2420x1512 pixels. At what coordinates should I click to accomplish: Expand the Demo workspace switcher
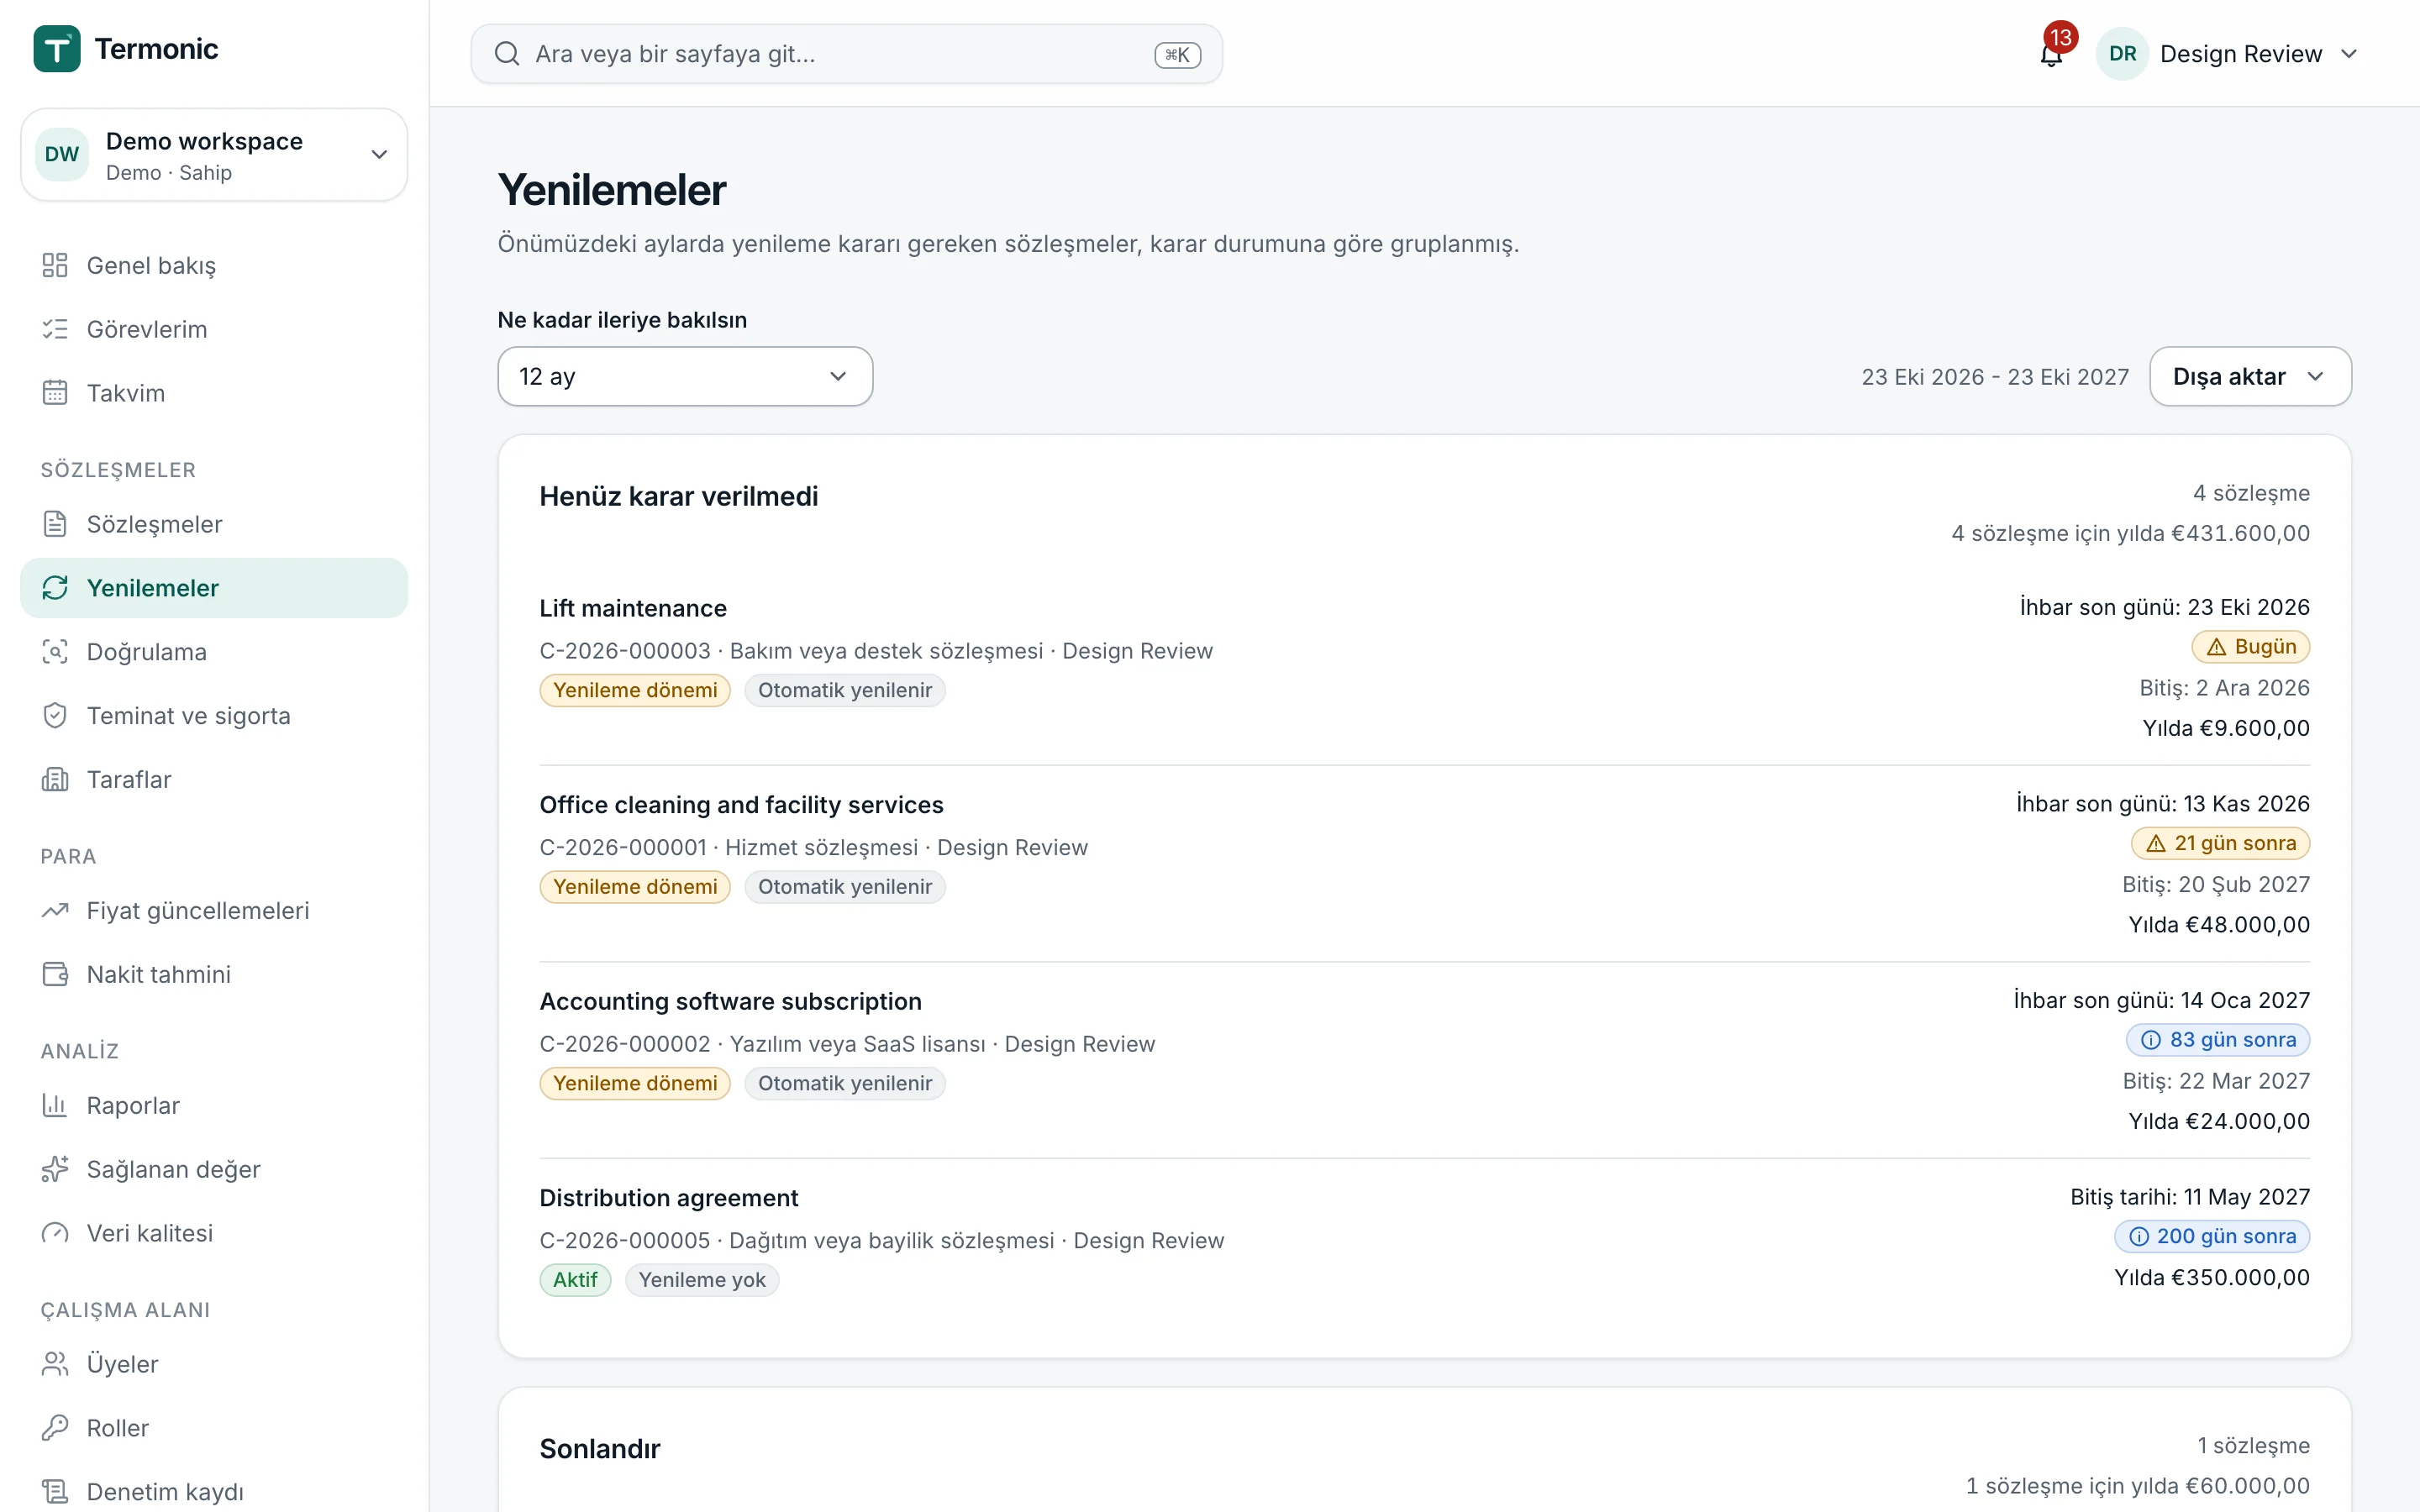(x=214, y=155)
